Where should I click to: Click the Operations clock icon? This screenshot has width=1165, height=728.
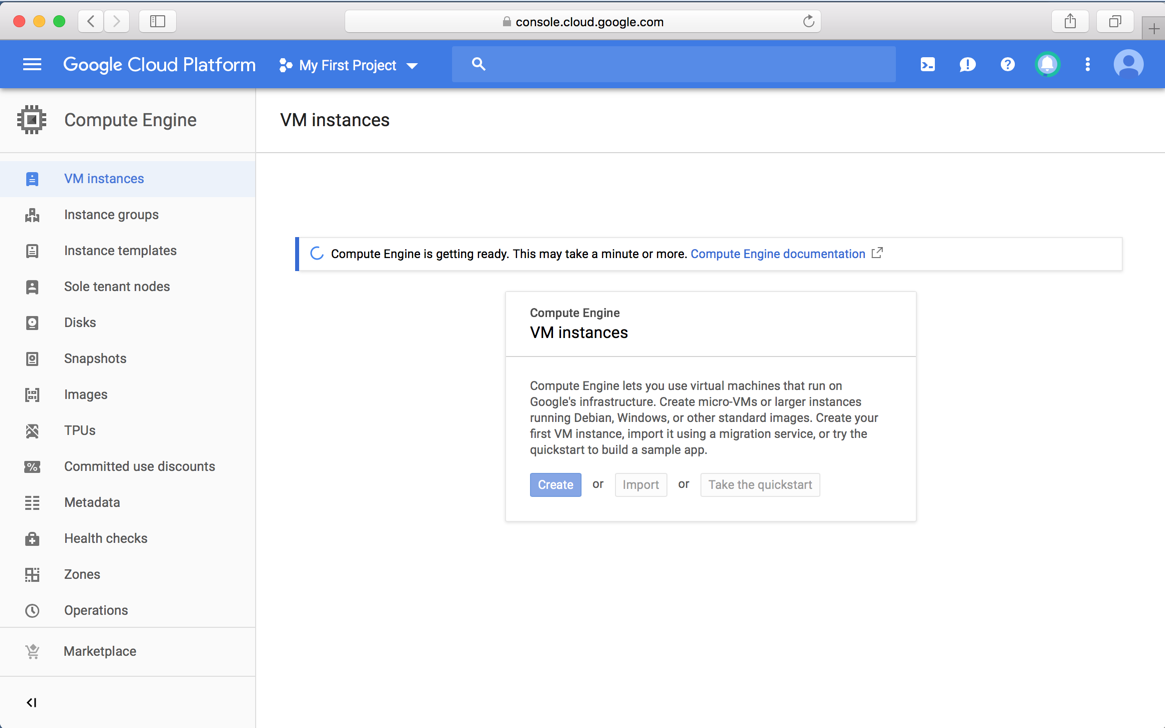[32, 611]
